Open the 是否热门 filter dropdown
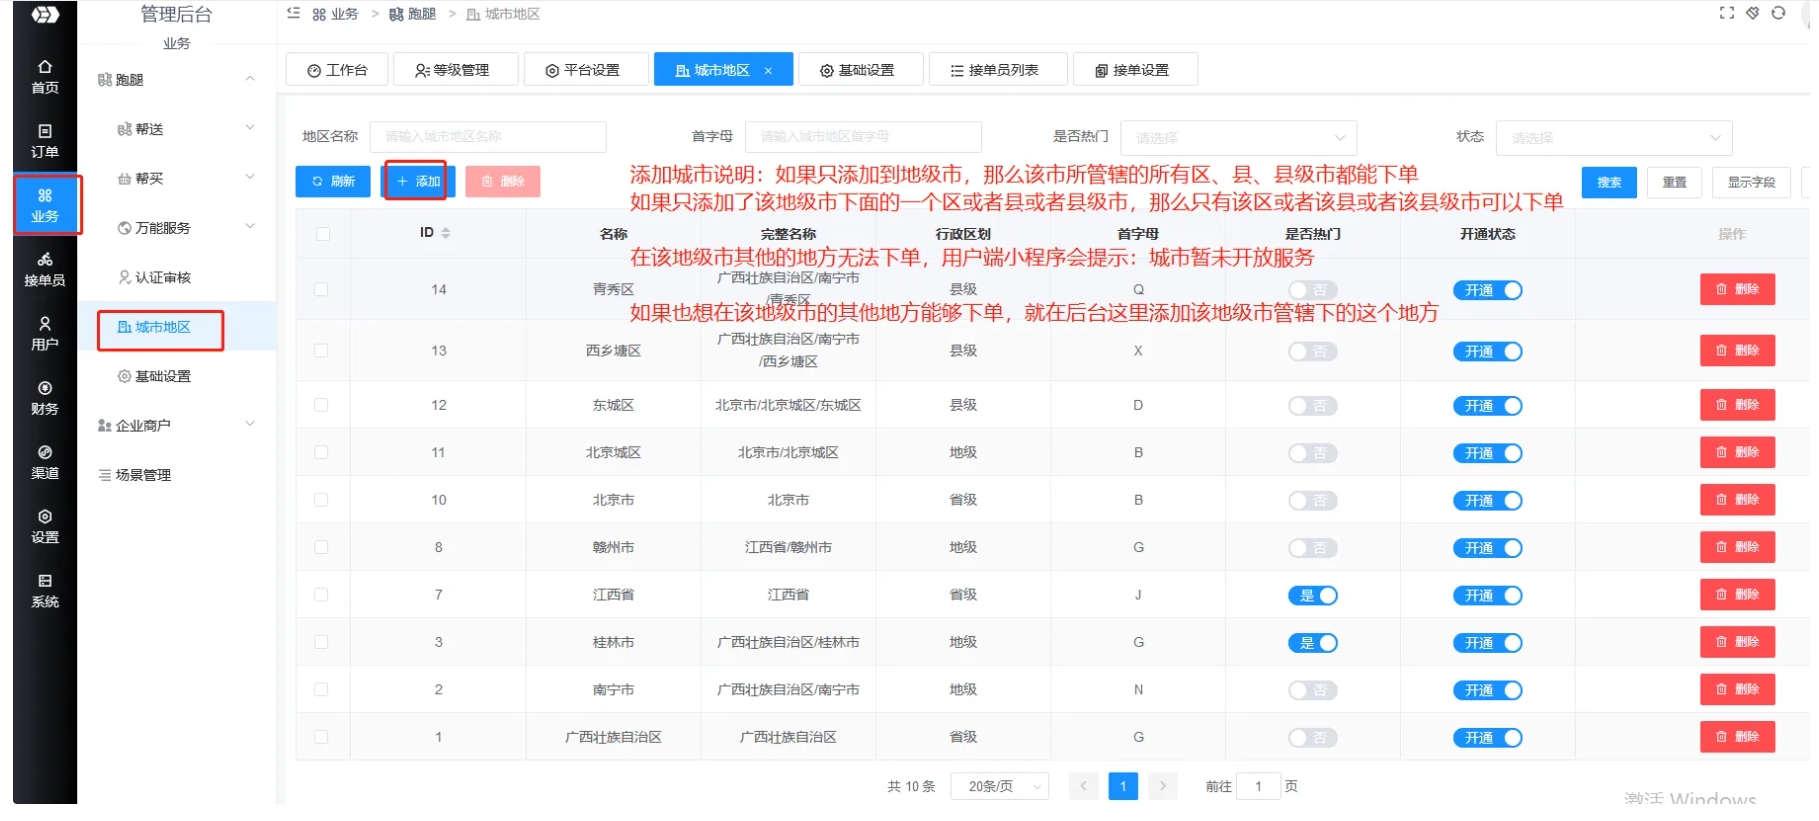This screenshot has width=1819, height=821. coord(1238,137)
